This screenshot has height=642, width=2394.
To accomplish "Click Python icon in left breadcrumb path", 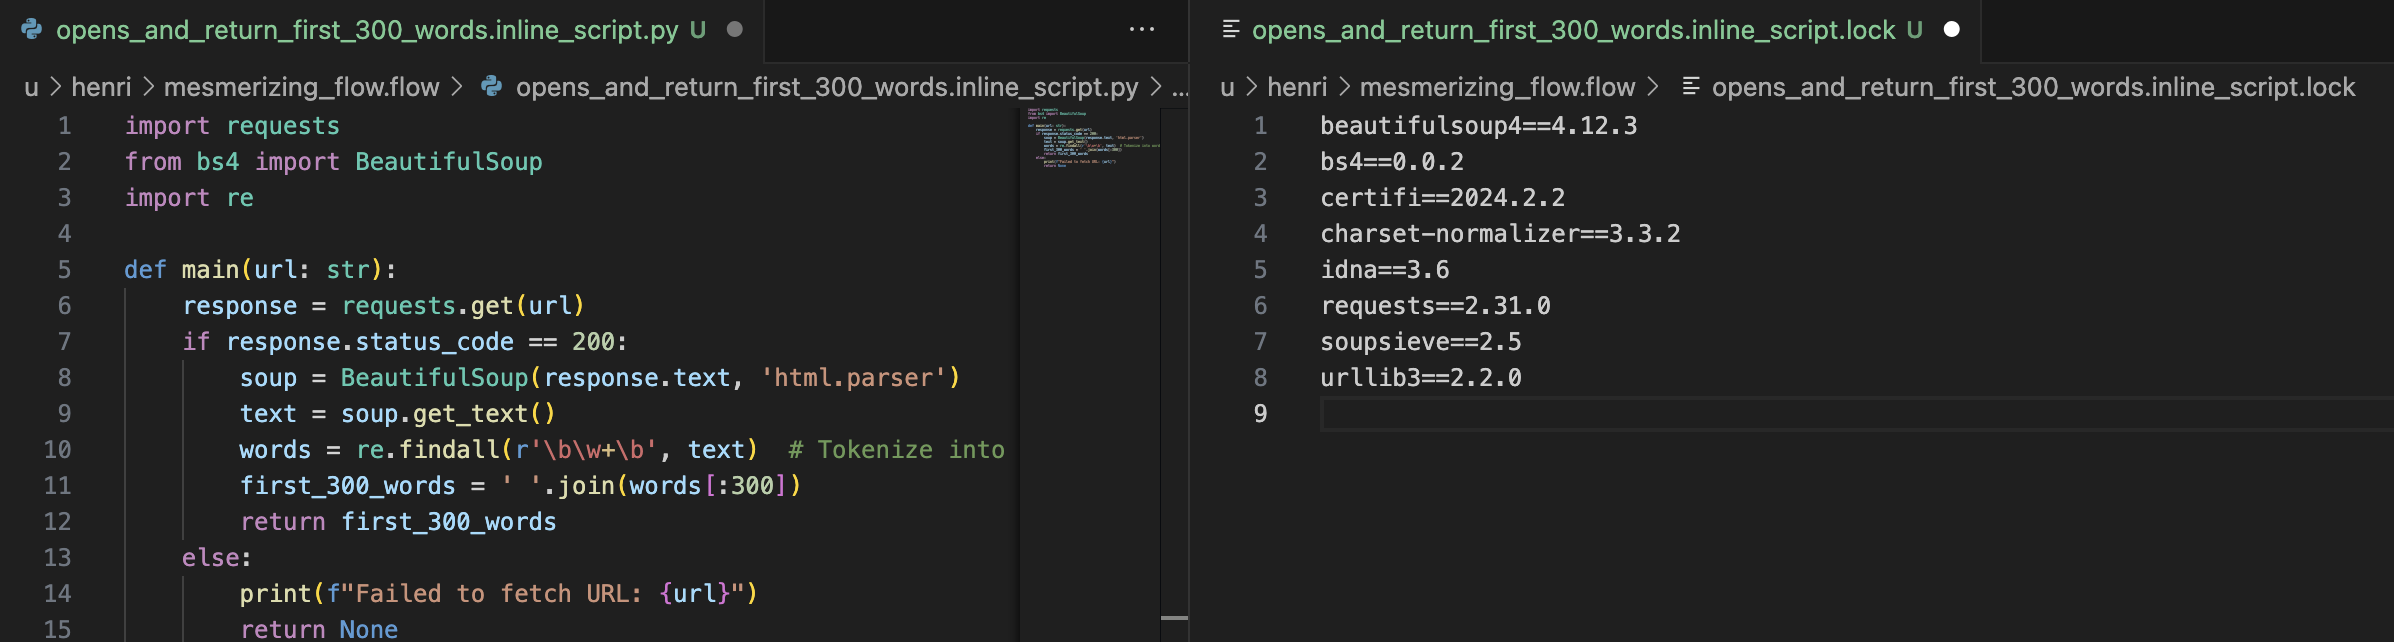I will (x=491, y=87).
